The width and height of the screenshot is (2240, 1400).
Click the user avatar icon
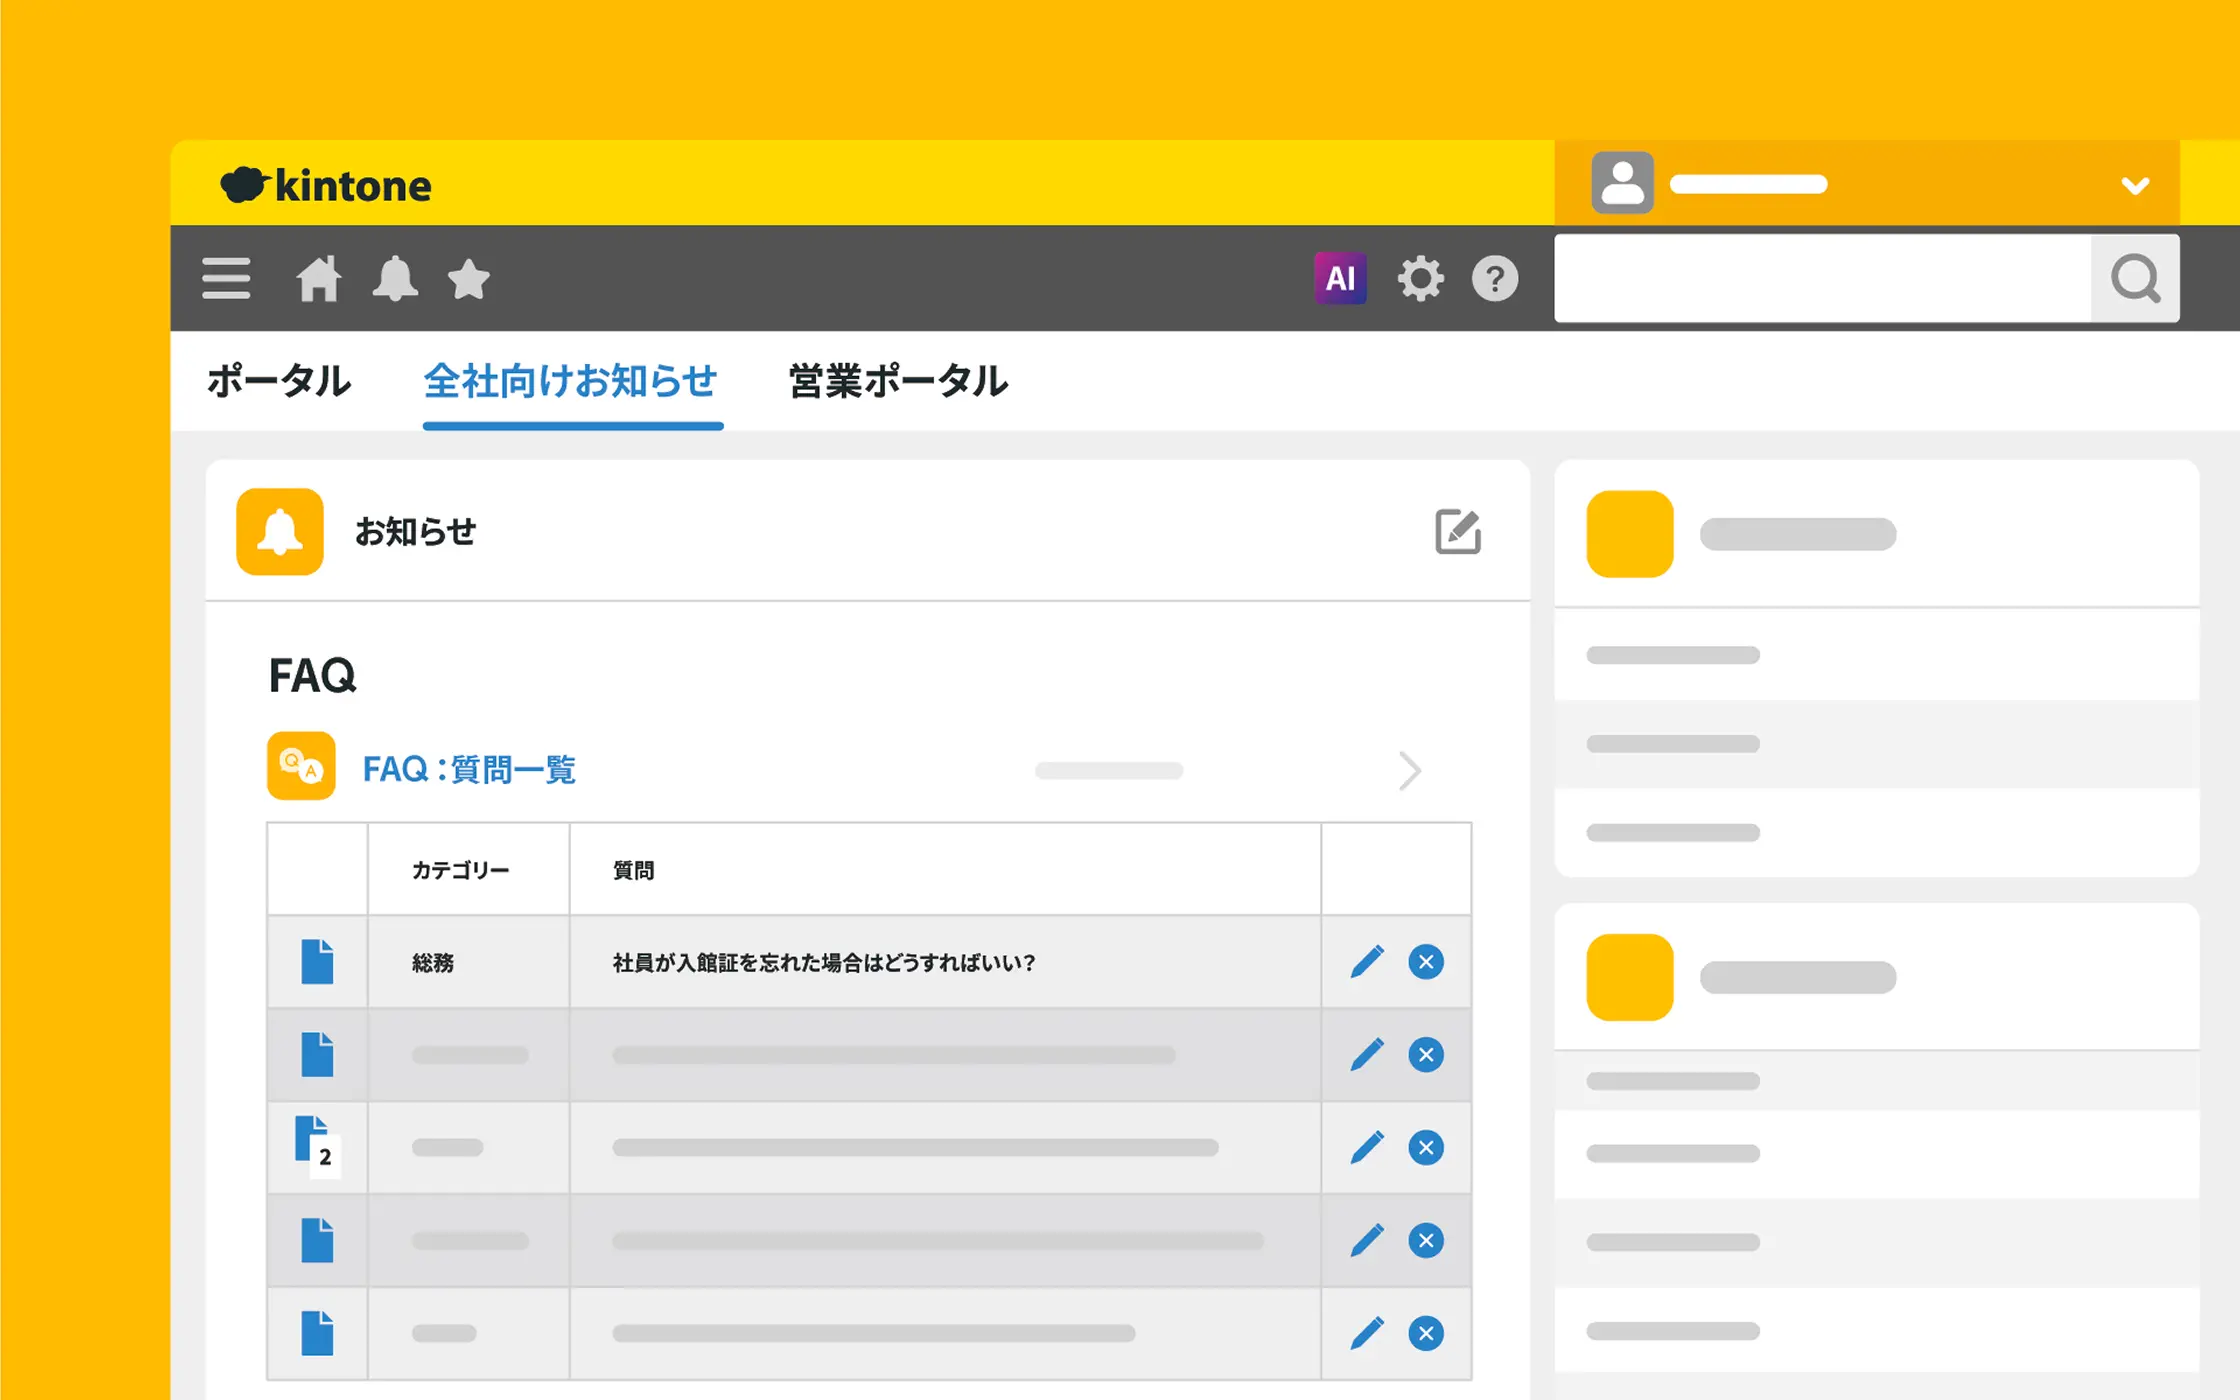pos(1622,183)
